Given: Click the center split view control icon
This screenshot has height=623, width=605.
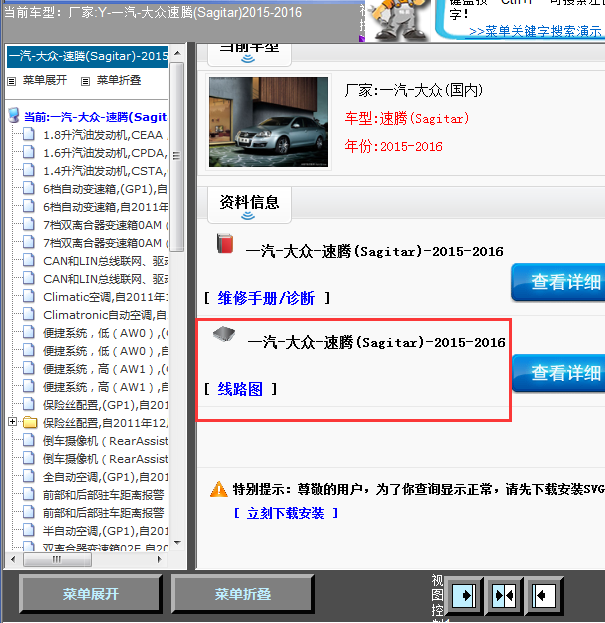Looking at the screenshot, I should click(x=504, y=595).
